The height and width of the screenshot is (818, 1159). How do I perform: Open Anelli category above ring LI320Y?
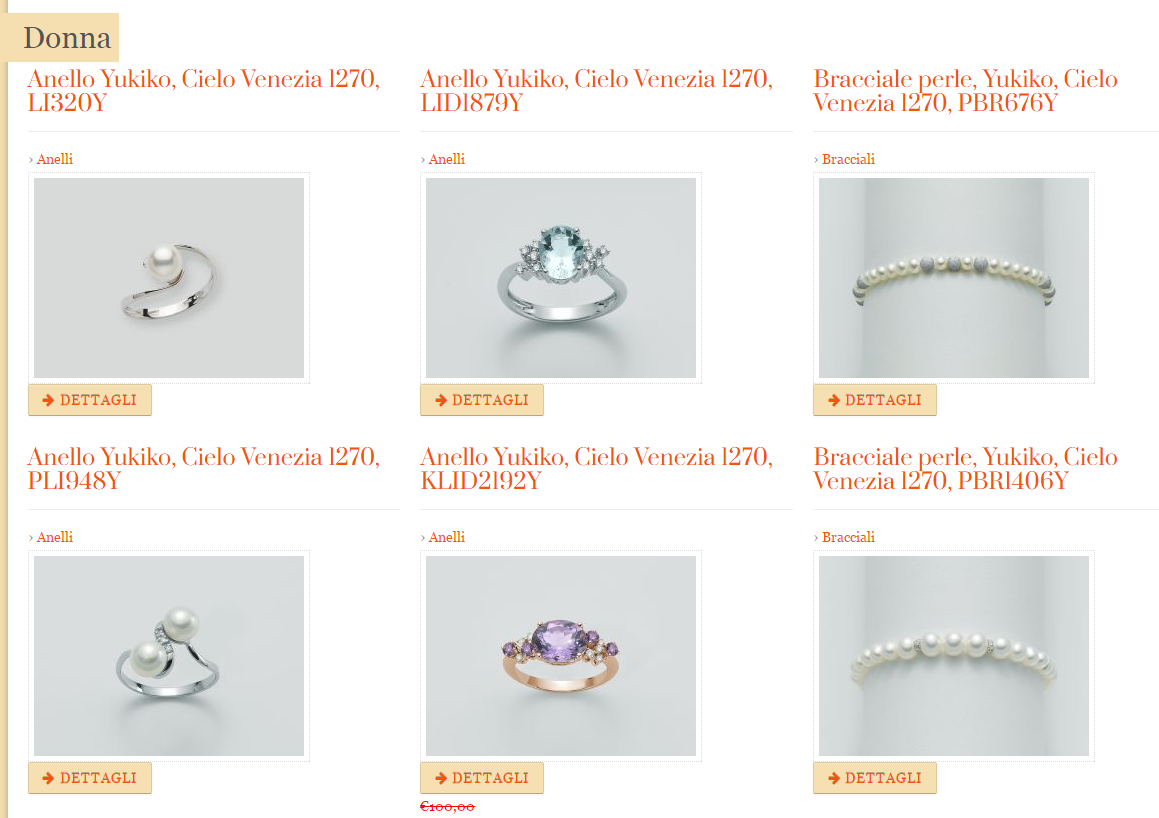click(x=55, y=159)
